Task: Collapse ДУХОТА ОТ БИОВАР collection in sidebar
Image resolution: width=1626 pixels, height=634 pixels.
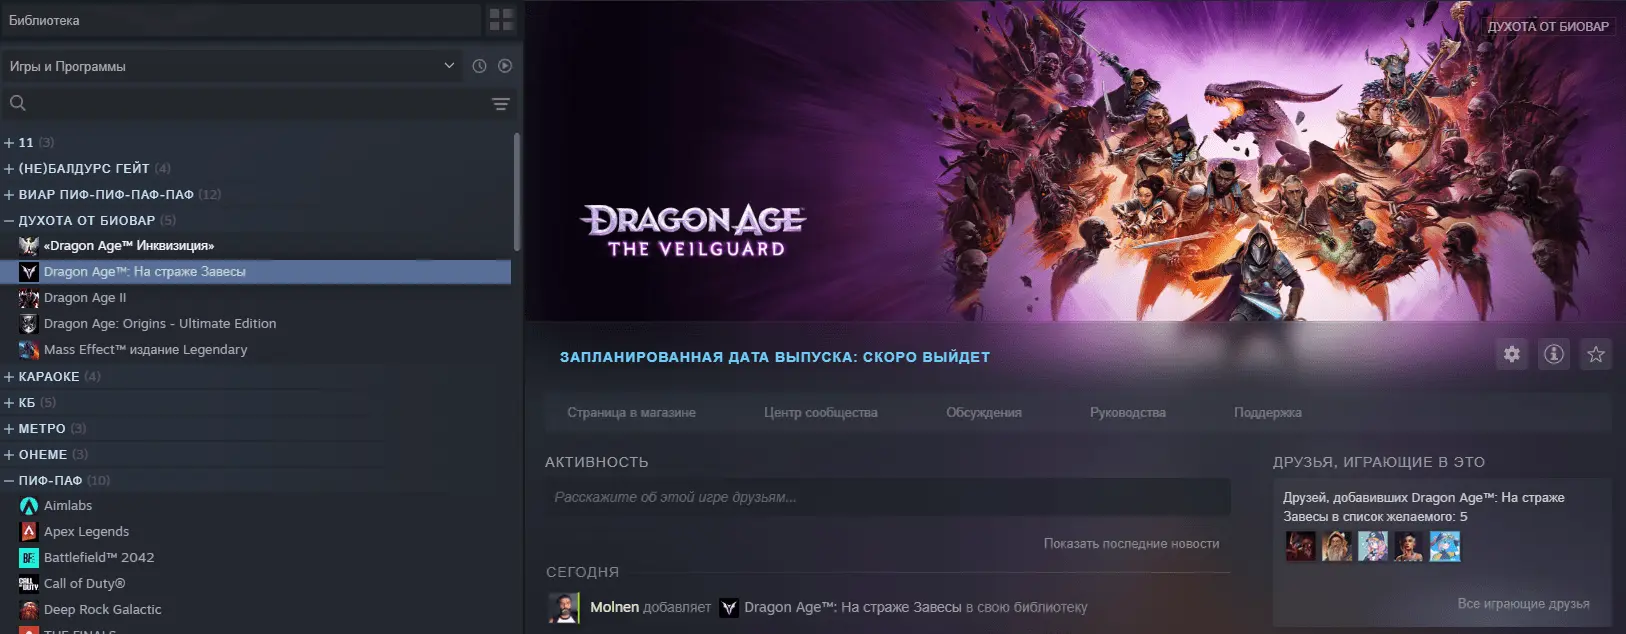Action: coord(9,221)
